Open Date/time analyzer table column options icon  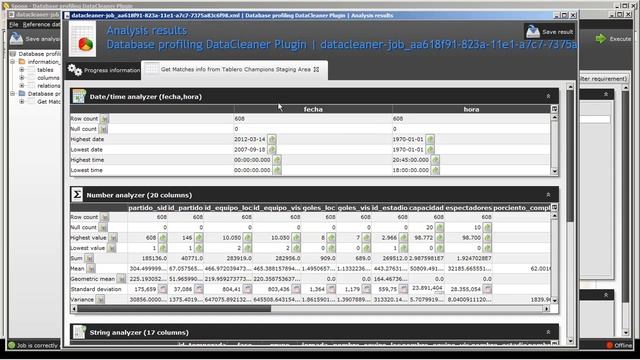[x=554, y=109]
